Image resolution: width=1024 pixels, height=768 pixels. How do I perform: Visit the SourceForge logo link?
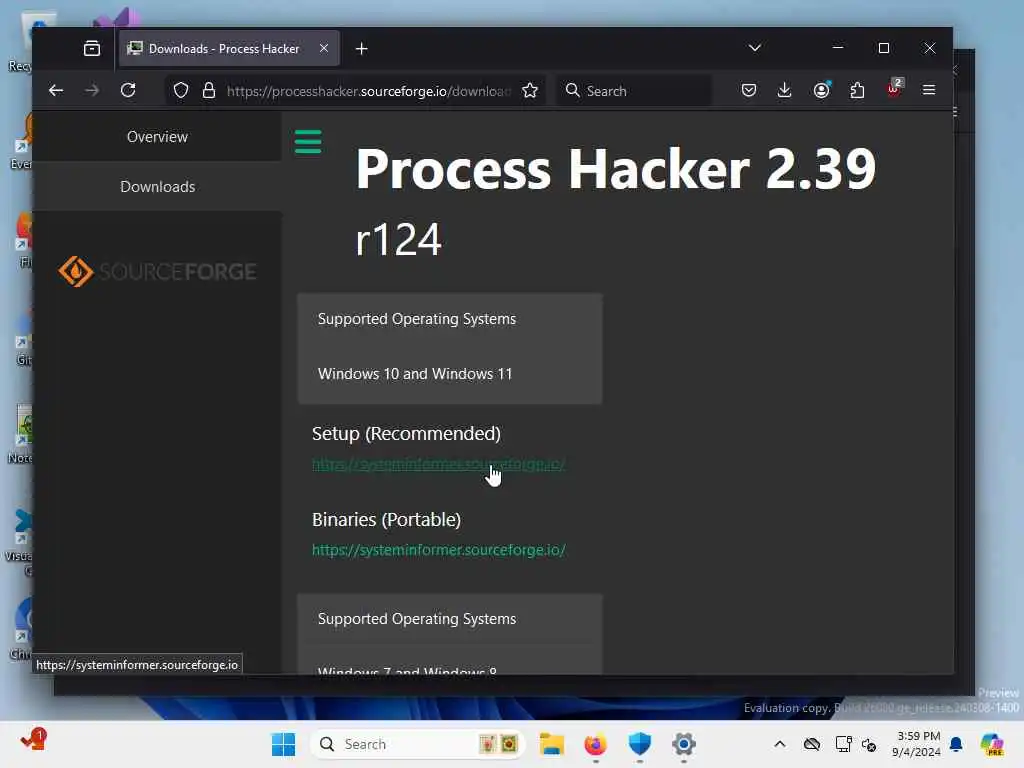pyautogui.click(x=157, y=271)
